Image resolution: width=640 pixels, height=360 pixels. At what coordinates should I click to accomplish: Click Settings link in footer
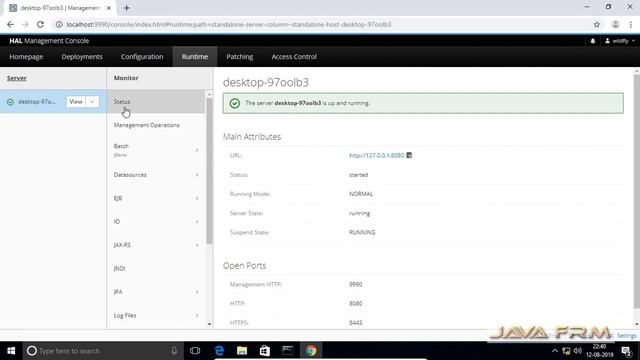point(626,336)
